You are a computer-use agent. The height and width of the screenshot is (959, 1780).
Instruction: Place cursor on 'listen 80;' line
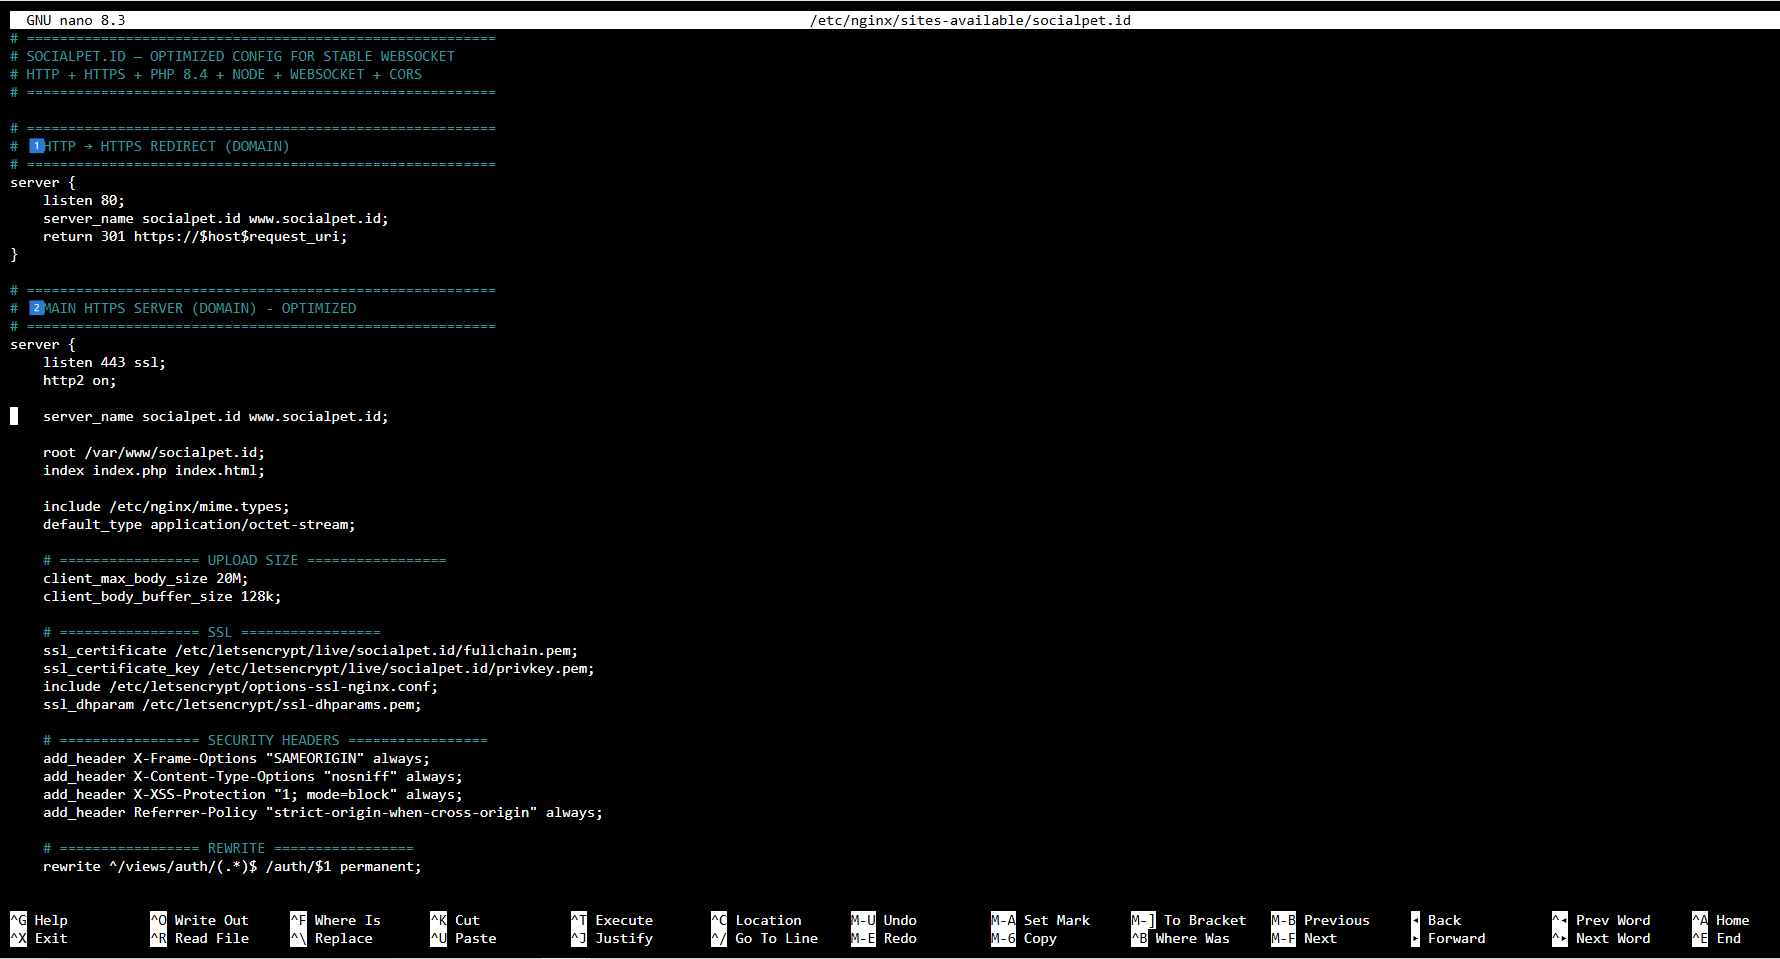(84, 200)
